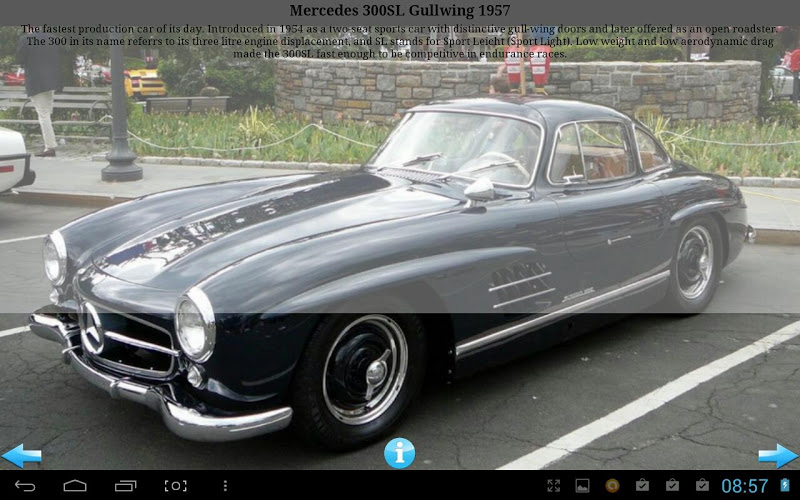This screenshot has width=800, height=500.
Task: Tap the fullscreen expand arrows notification icon
Action: point(554,486)
